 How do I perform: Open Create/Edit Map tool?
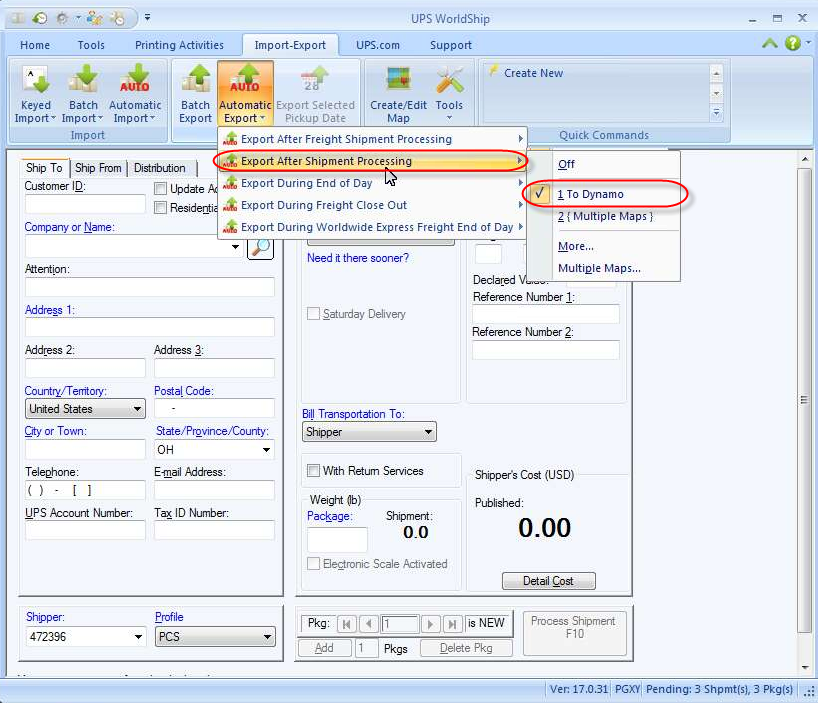coord(398,94)
